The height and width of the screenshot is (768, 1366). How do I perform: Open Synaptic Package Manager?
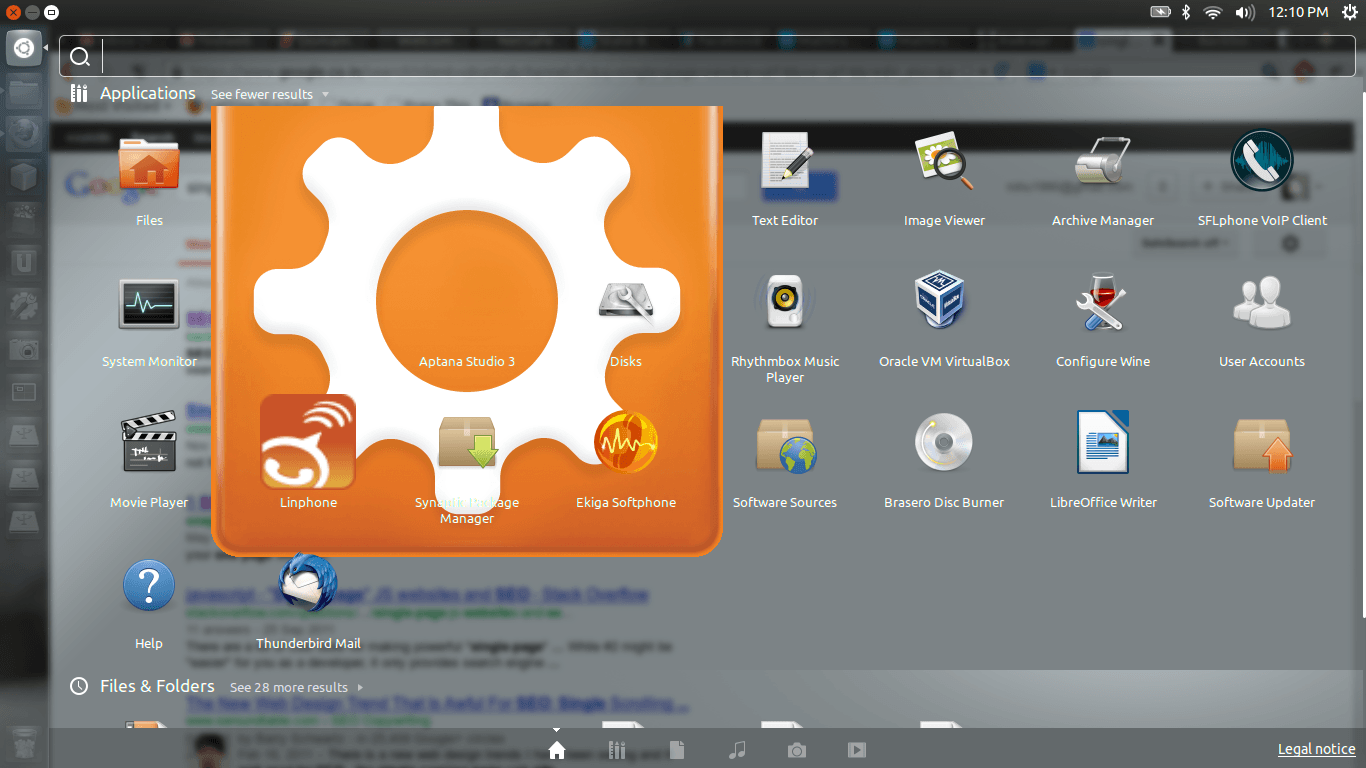click(x=467, y=443)
